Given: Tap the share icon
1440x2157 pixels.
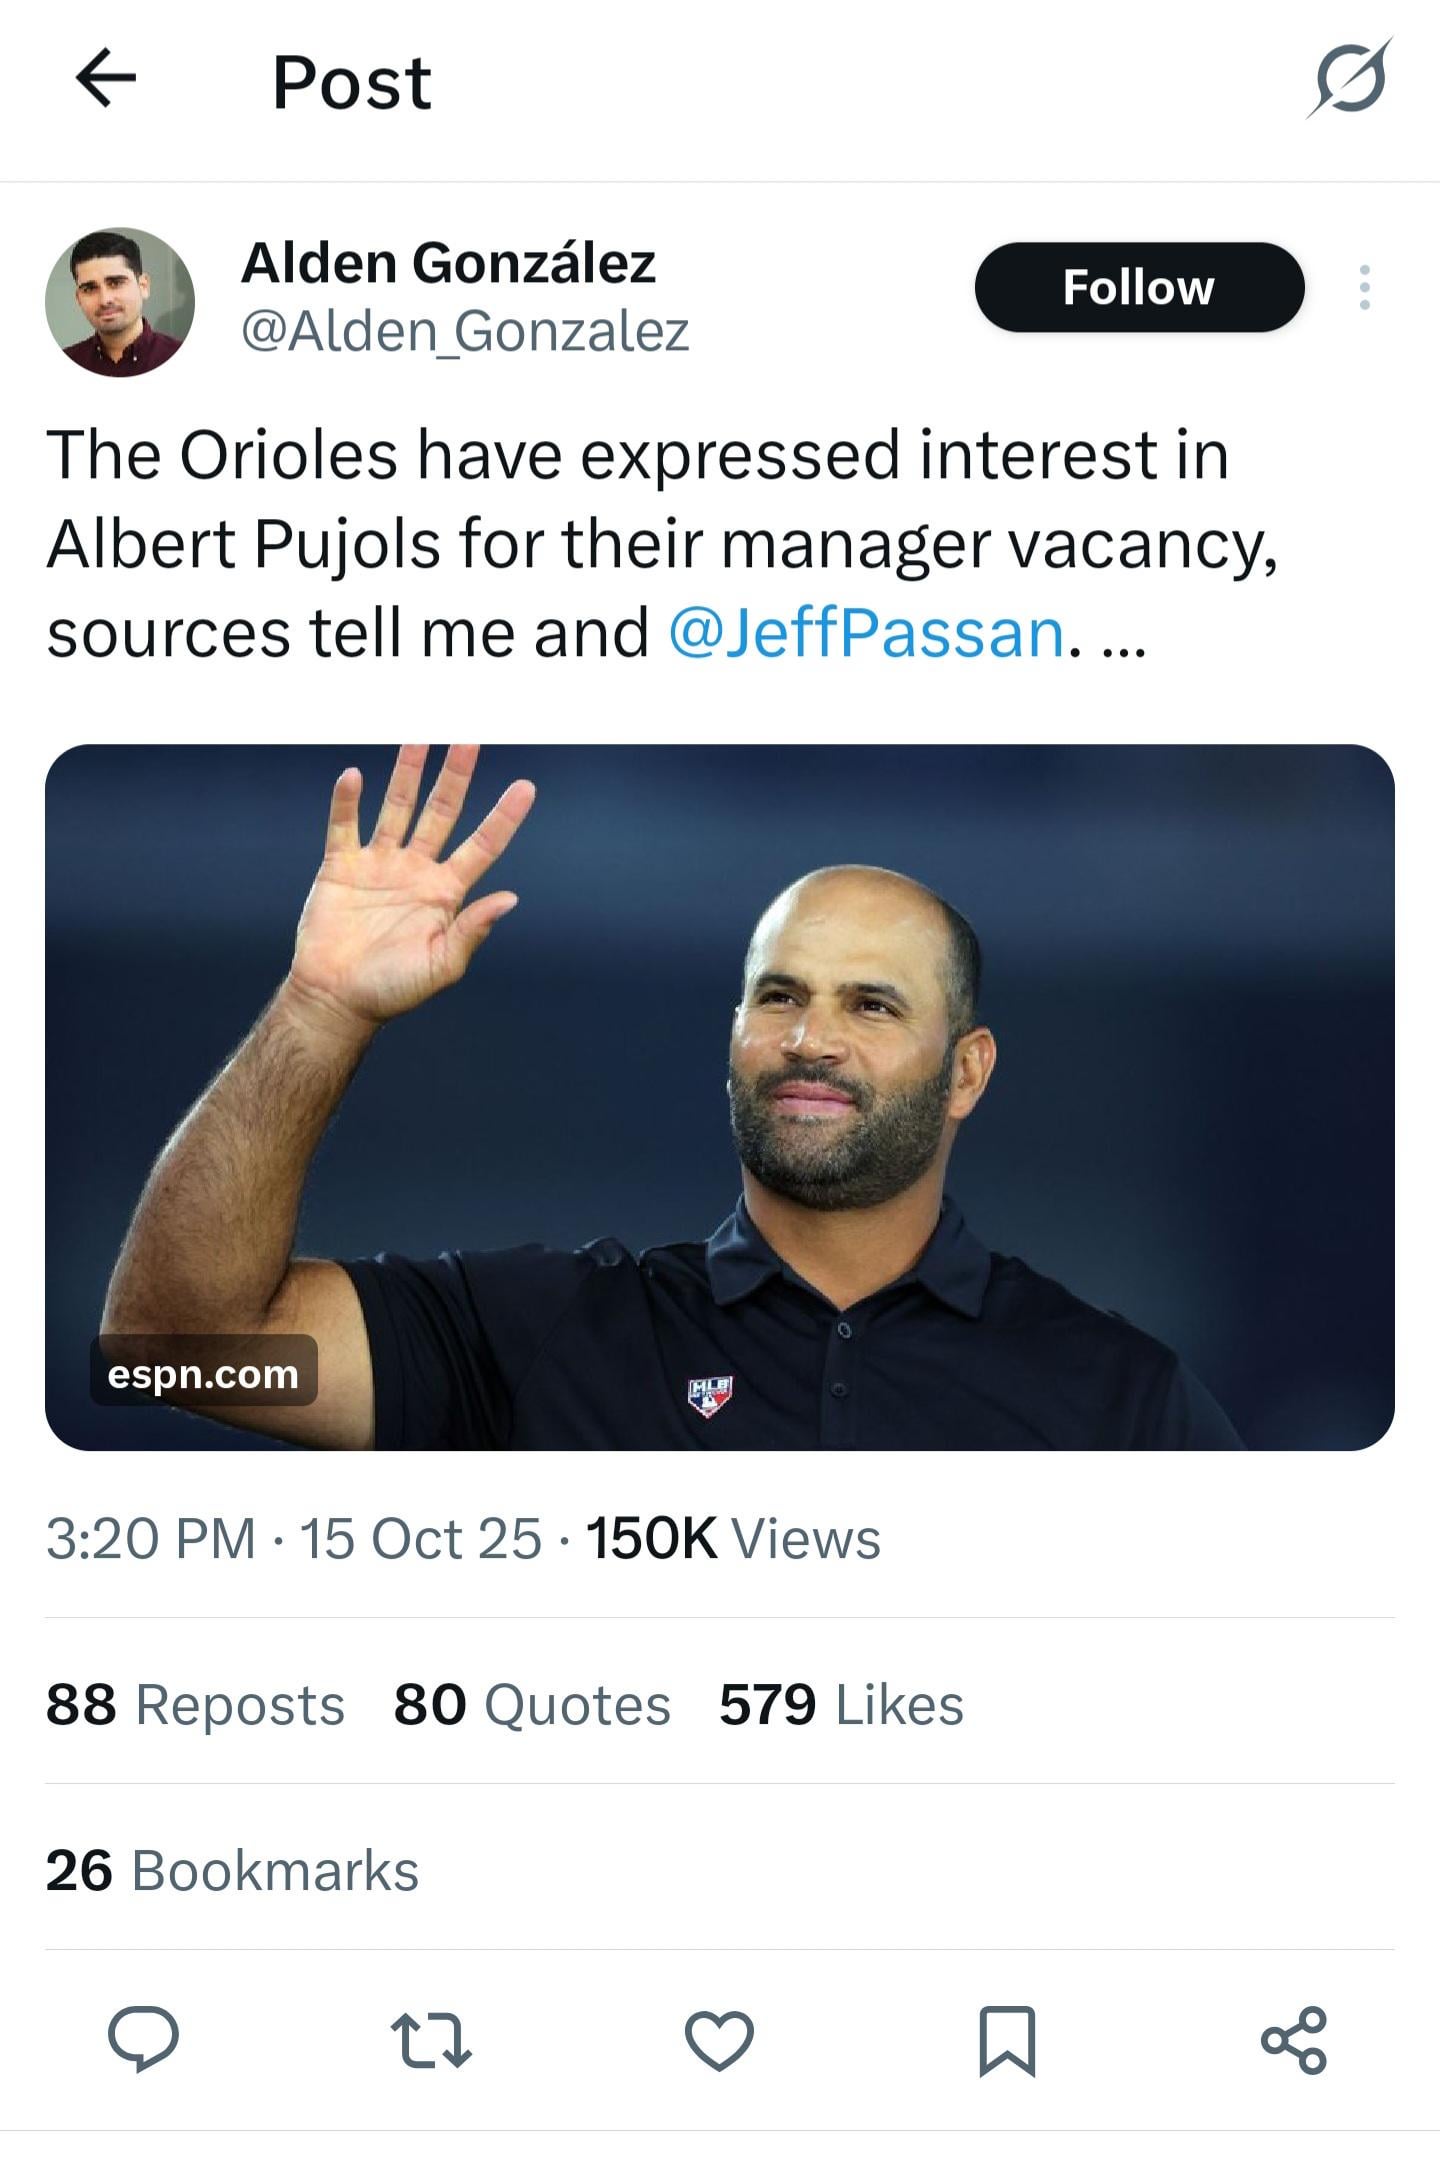Looking at the screenshot, I should coord(1293,2039).
